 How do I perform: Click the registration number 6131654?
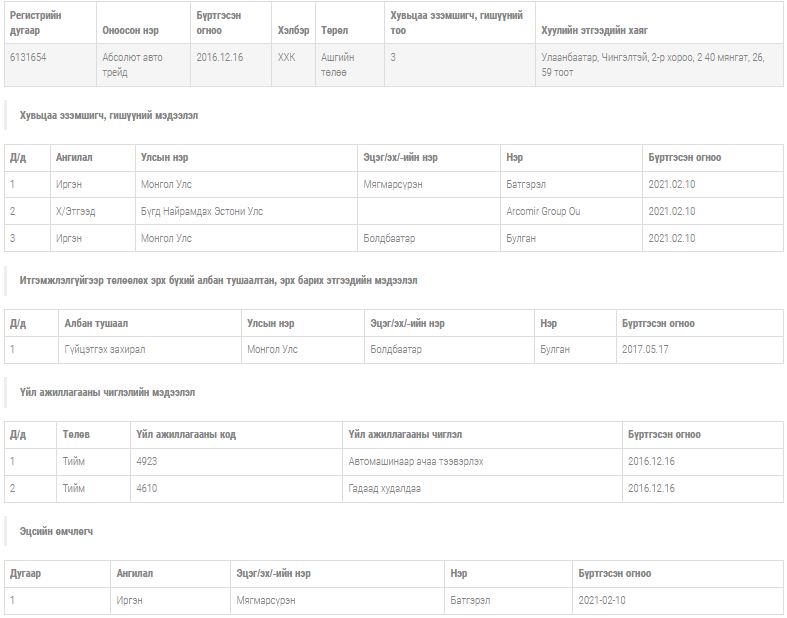[28, 58]
